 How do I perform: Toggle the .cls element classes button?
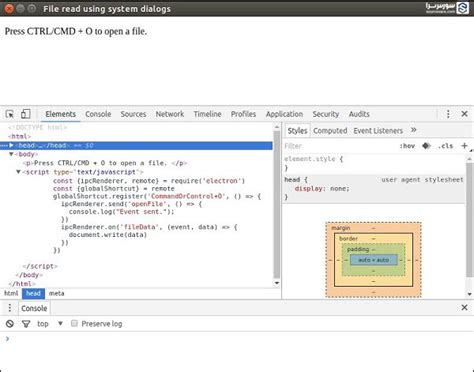(446, 146)
